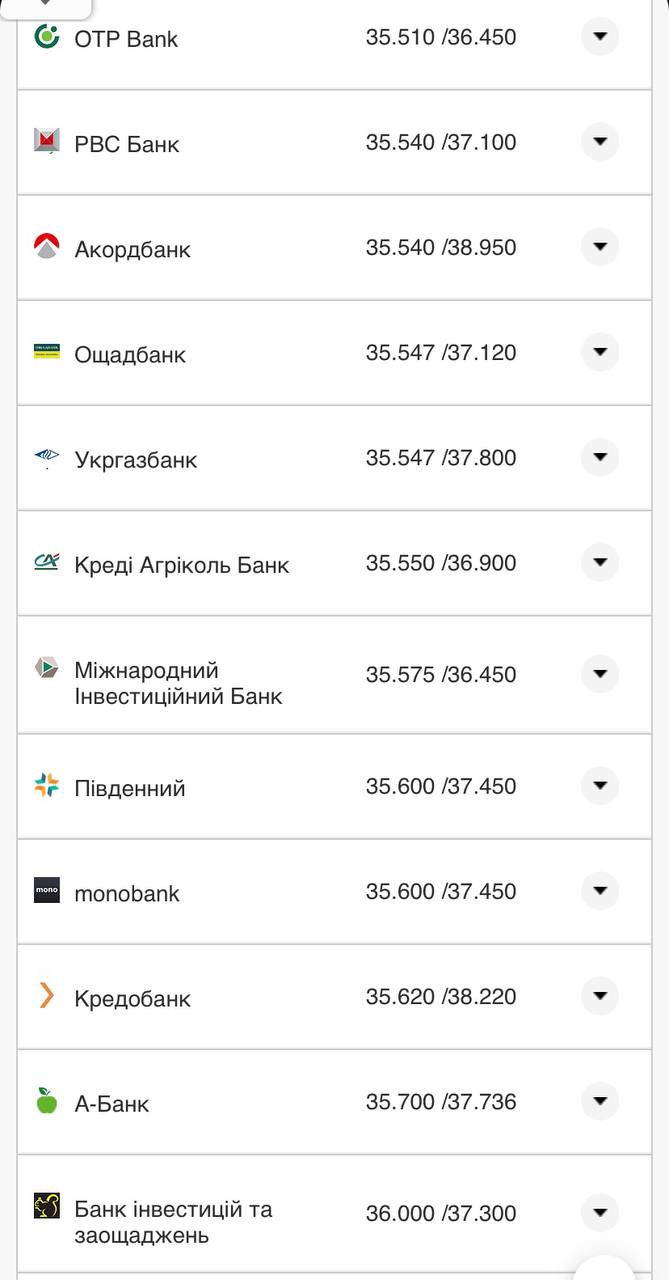
Task: Click the OTP Bank logo icon
Action: [44, 37]
